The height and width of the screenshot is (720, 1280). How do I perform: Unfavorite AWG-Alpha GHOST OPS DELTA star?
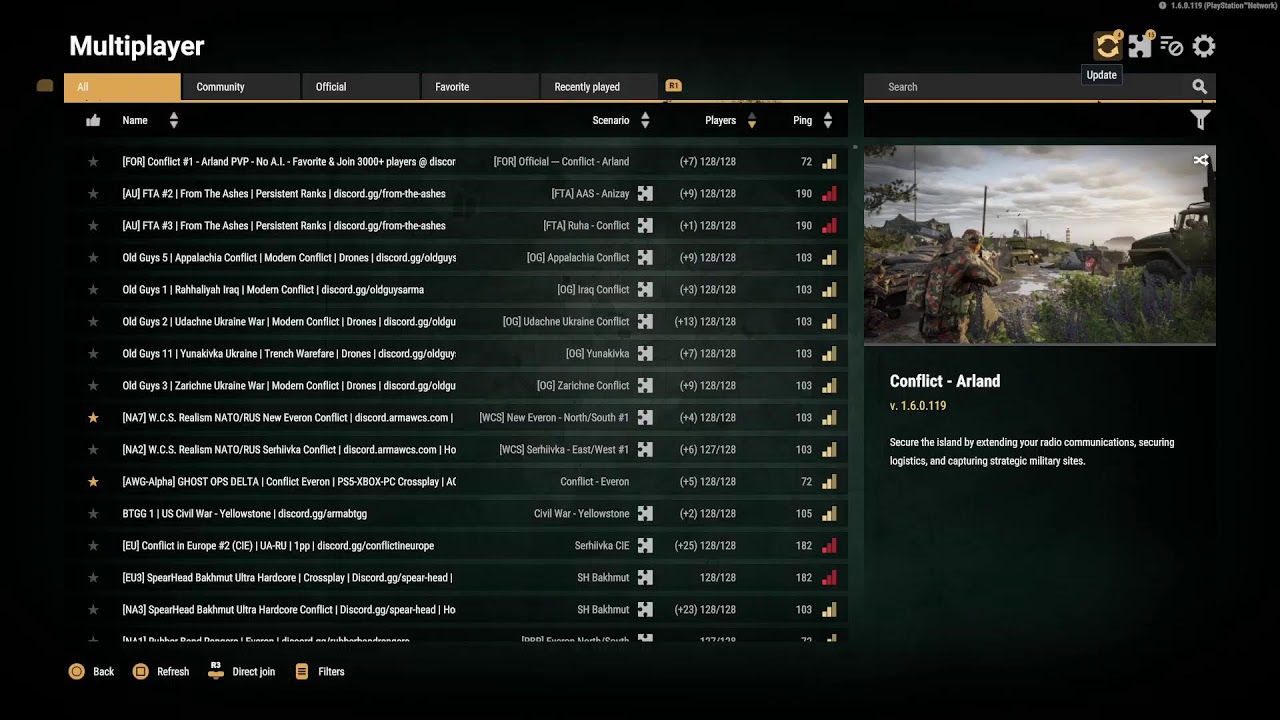click(93, 482)
